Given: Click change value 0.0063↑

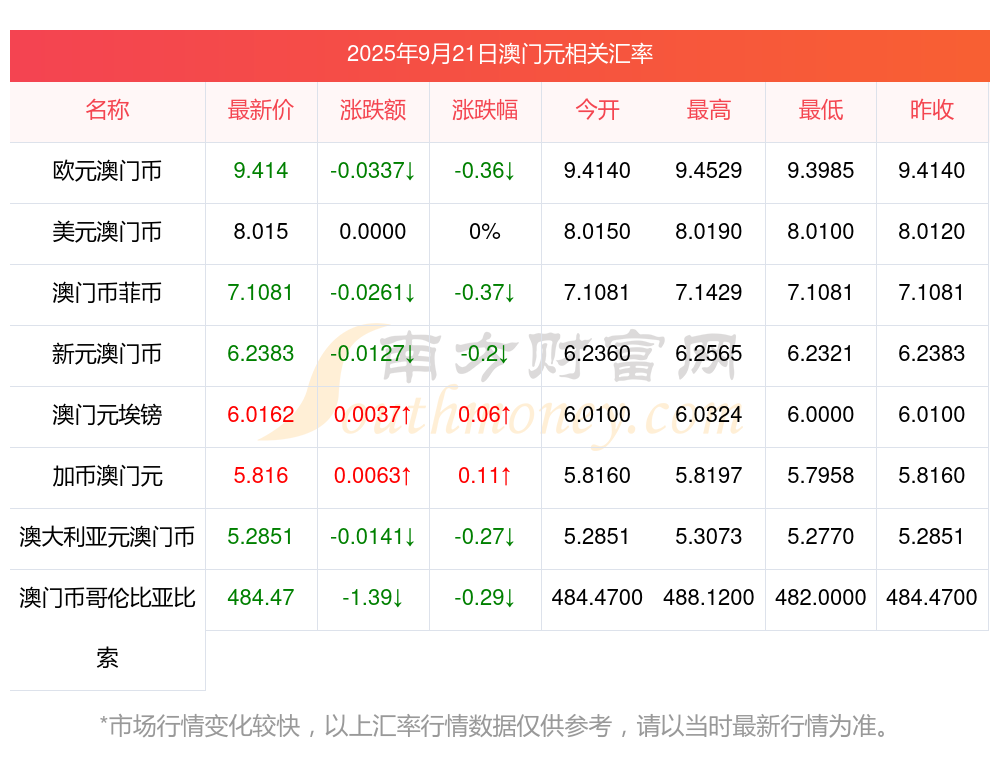Looking at the screenshot, I should [x=372, y=476].
